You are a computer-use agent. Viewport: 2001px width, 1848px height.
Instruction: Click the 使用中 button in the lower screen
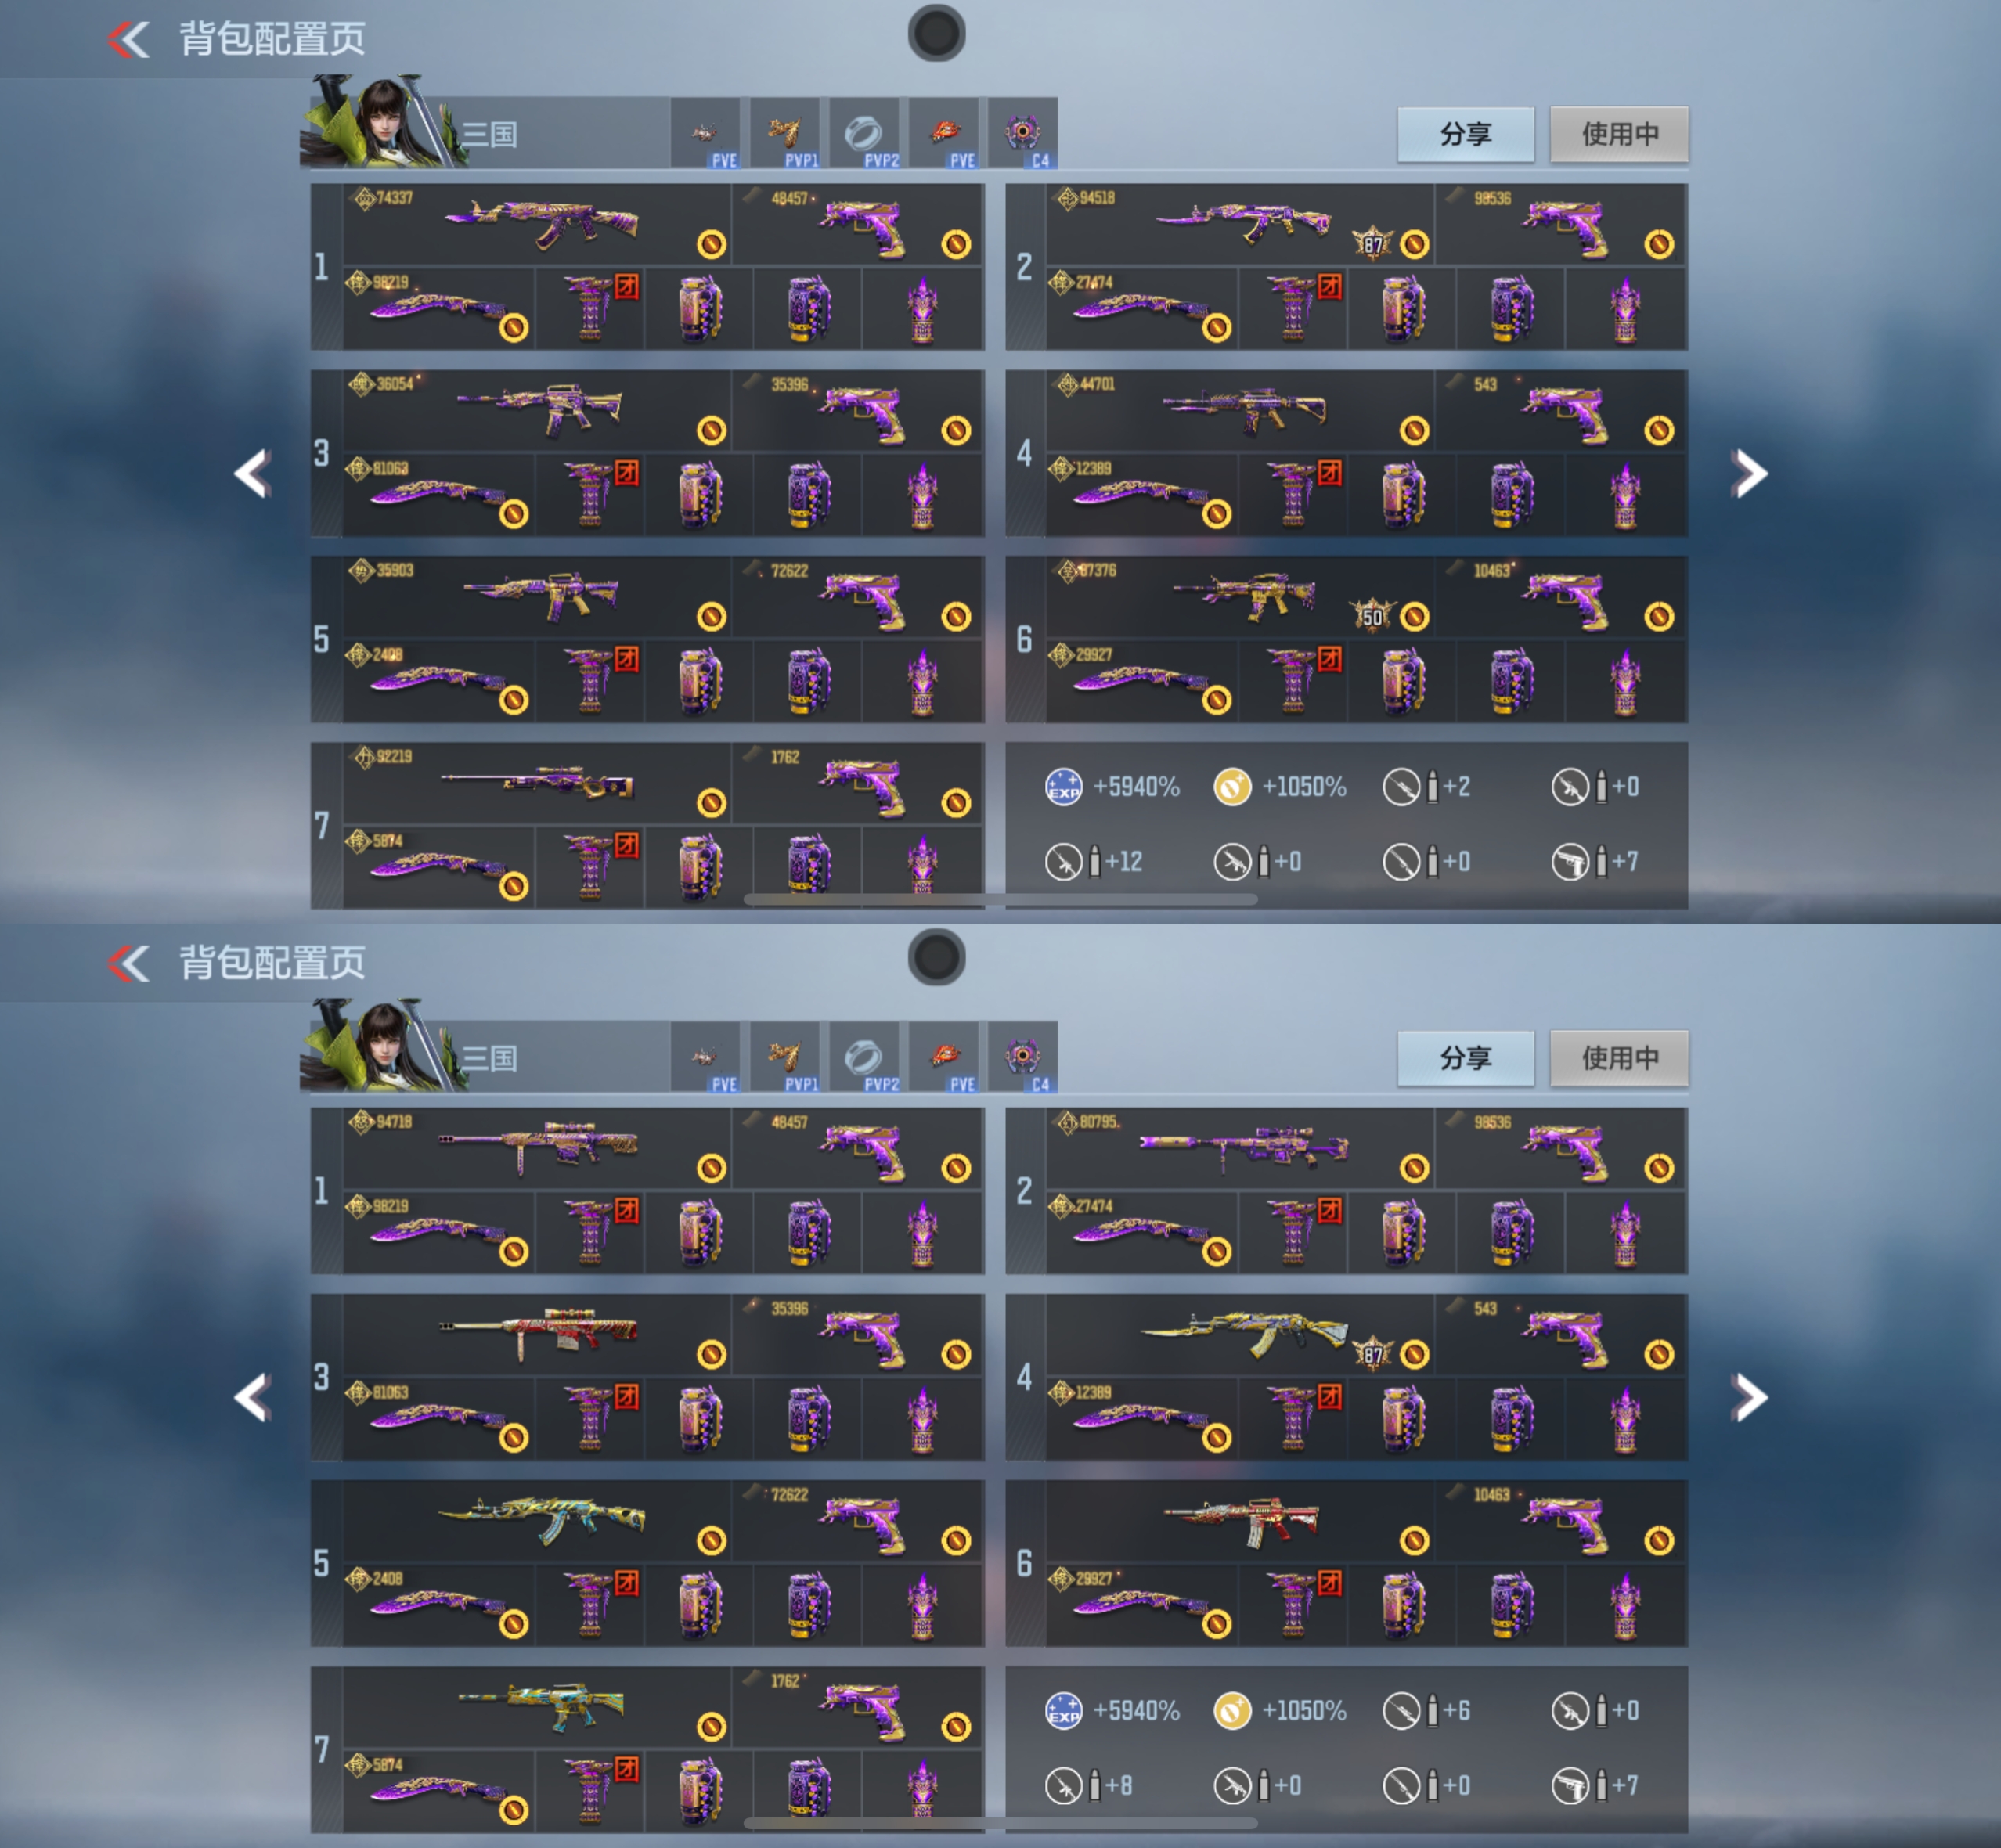point(1619,1058)
